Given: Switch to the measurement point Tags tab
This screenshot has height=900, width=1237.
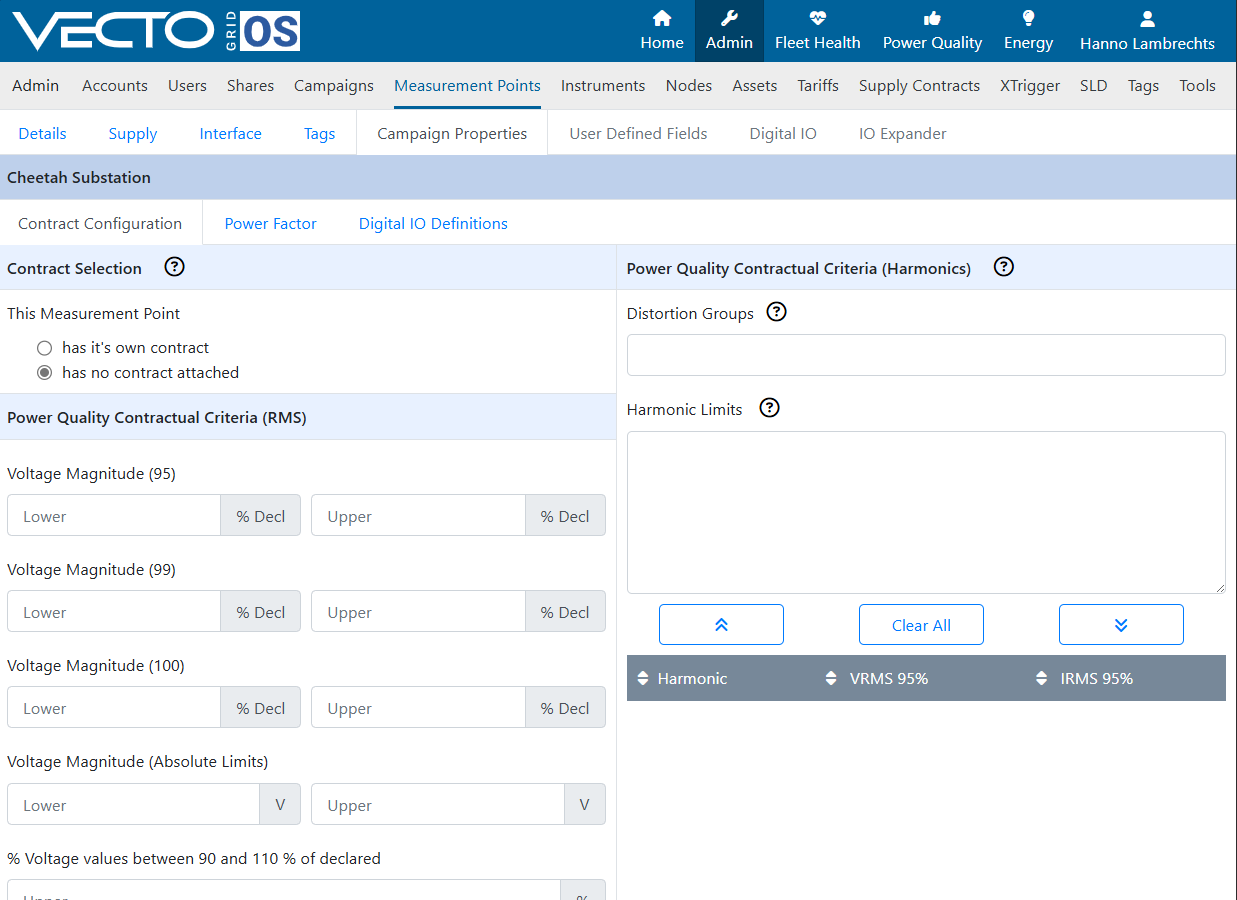Looking at the screenshot, I should [x=319, y=133].
